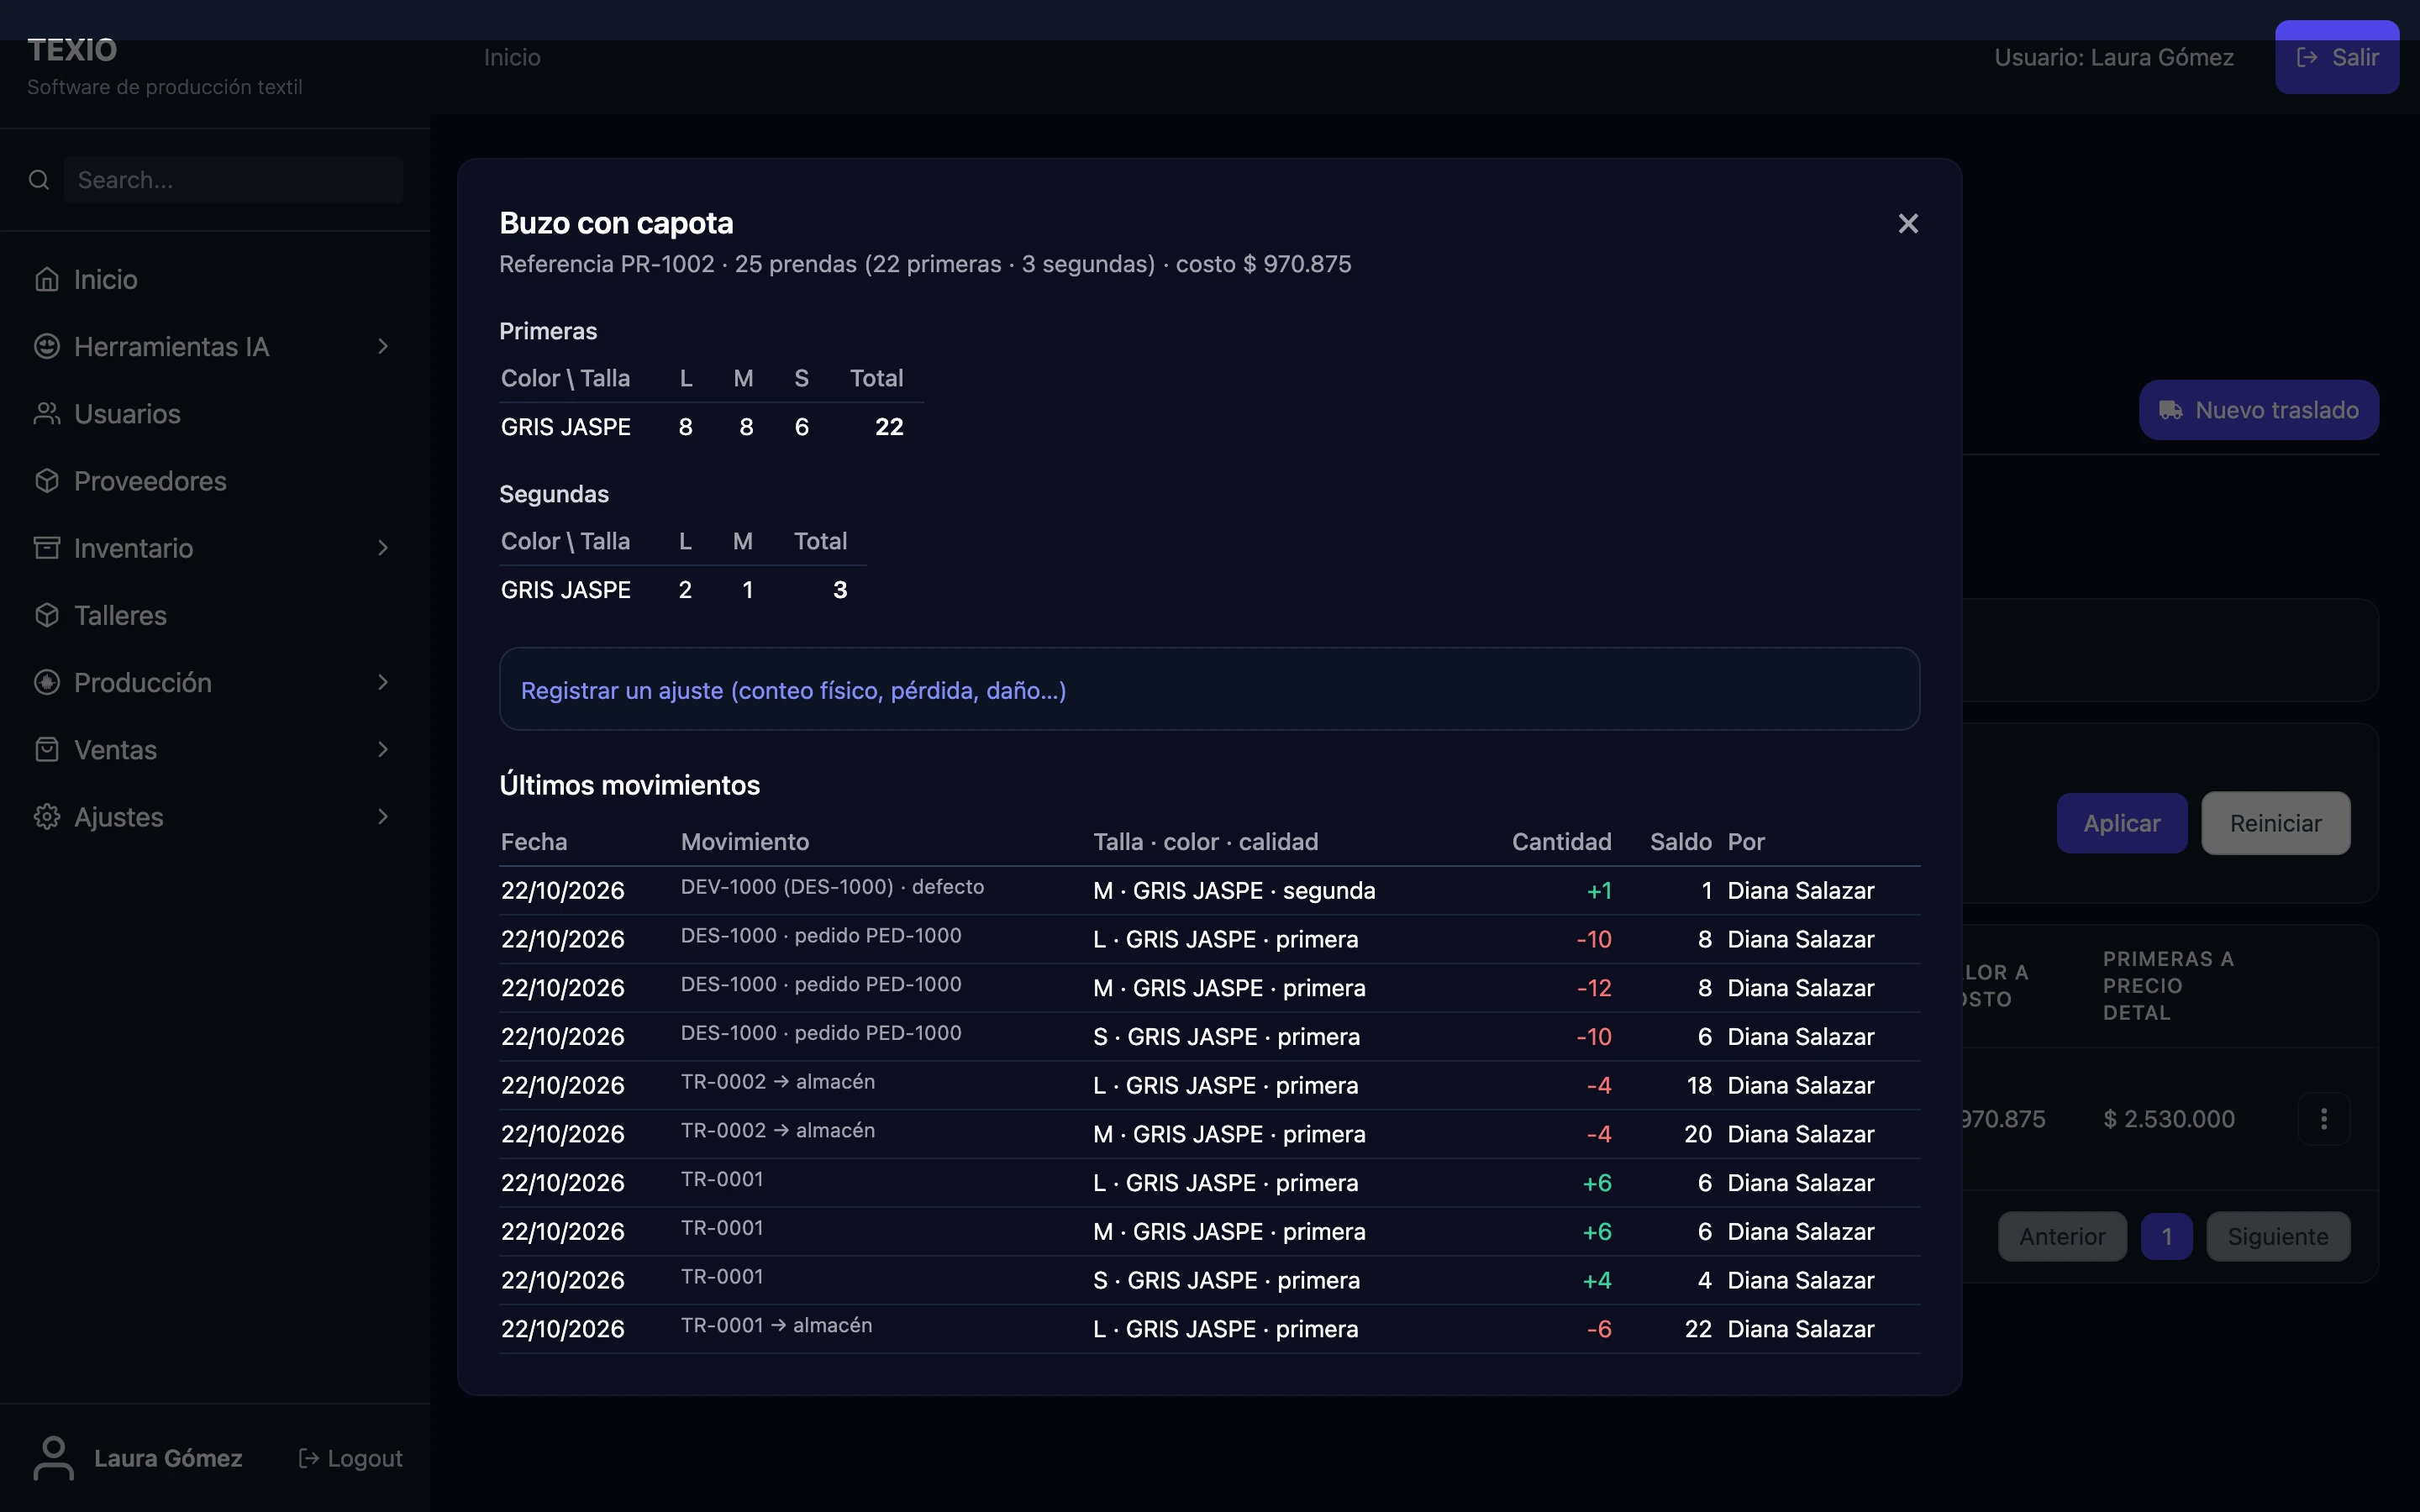Click movement DEV-1000 (DES-1000) · defecto

(832, 887)
